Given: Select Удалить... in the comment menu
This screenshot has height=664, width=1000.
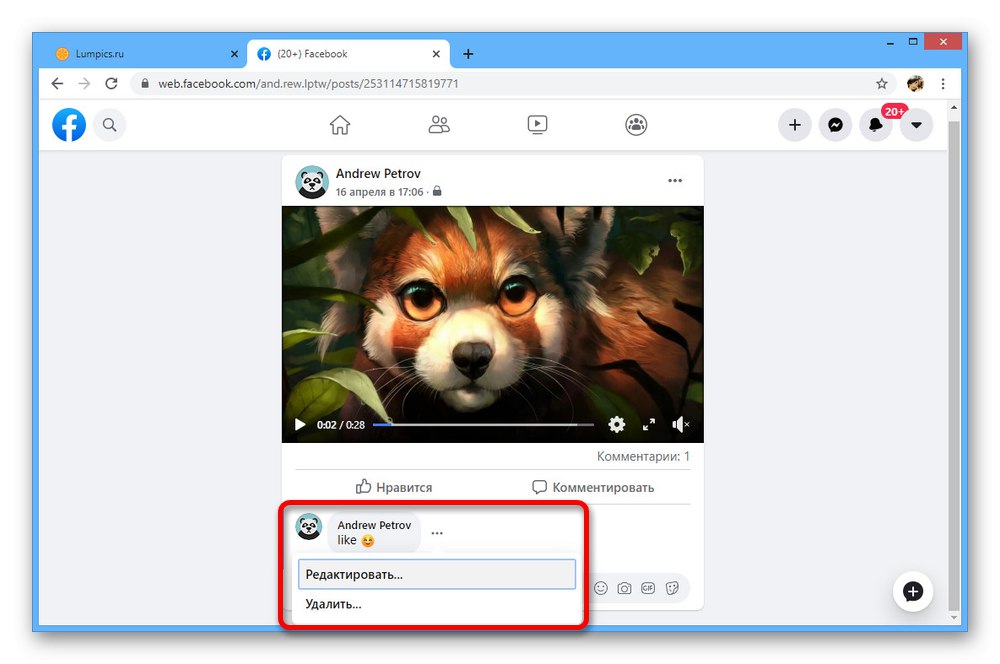Looking at the screenshot, I should tap(437, 604).
